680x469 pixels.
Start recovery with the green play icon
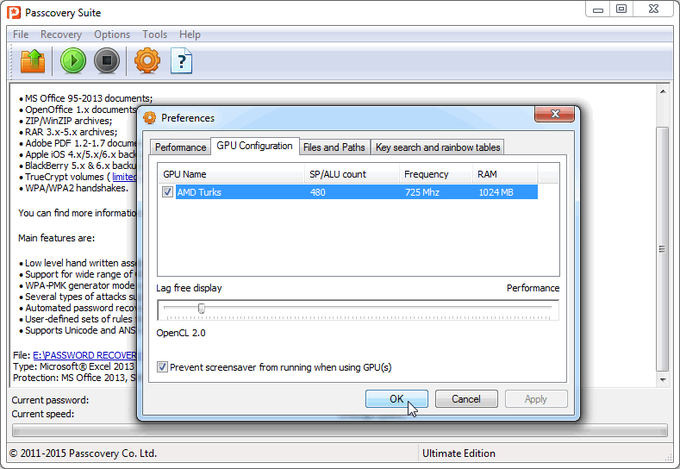click(x=73, y=60)
